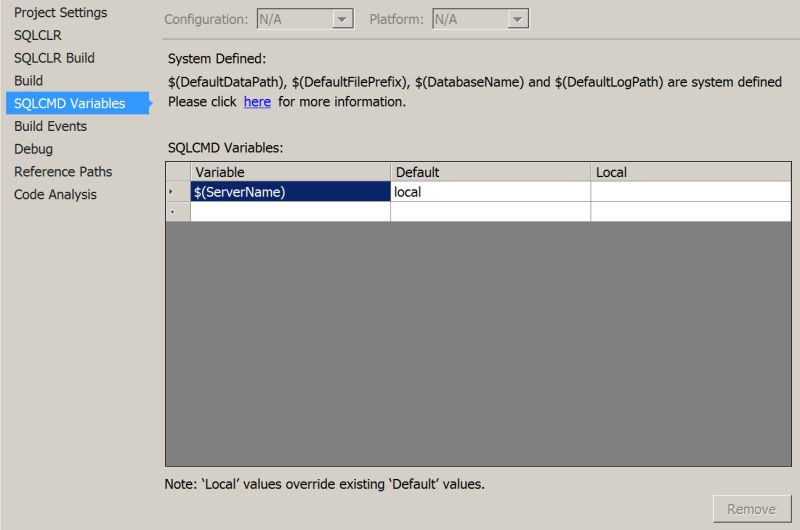Select the new row header marker

click(178, 212)
